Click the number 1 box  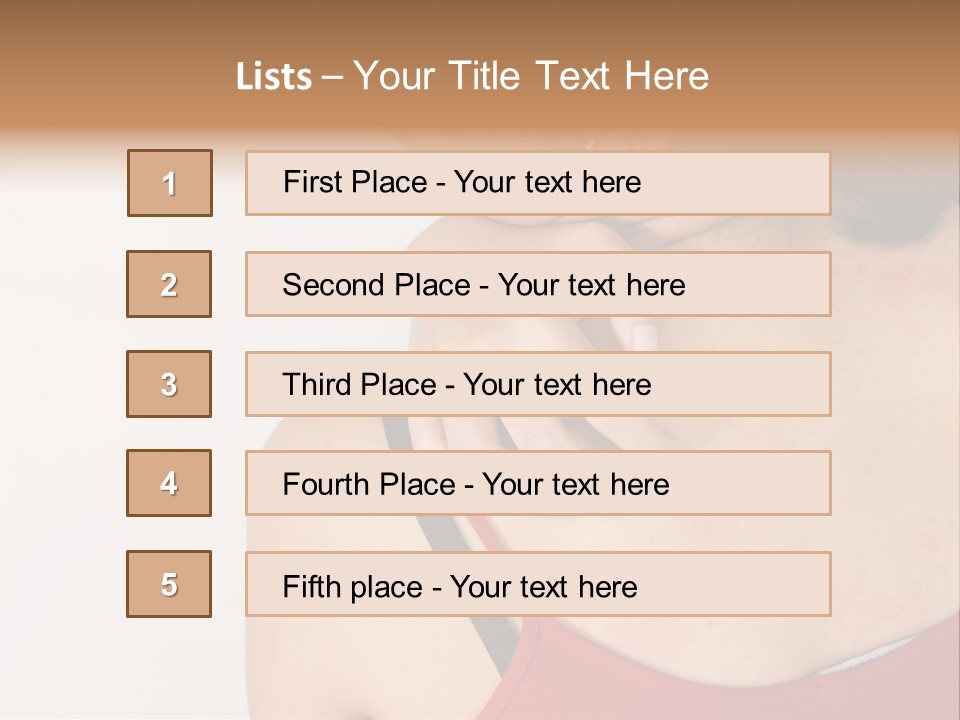(170, 183)
